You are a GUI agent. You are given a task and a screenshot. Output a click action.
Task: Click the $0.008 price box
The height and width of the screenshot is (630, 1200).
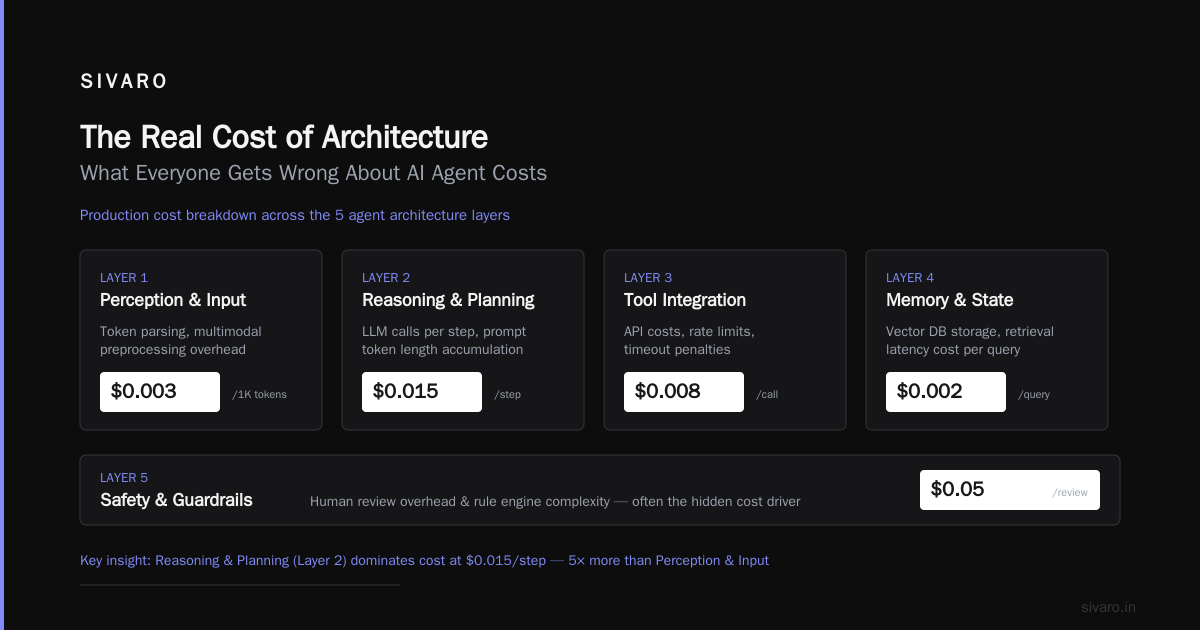coord(684,392)
